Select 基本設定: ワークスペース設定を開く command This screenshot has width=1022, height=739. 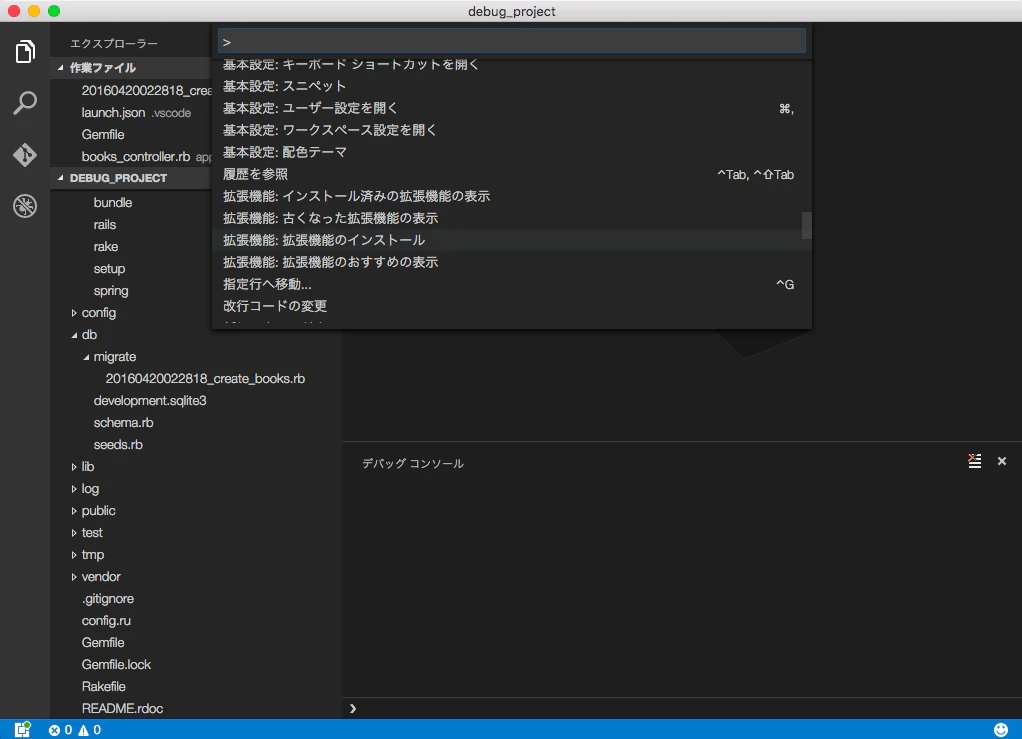pyautogui.click(x=512, y=130)
